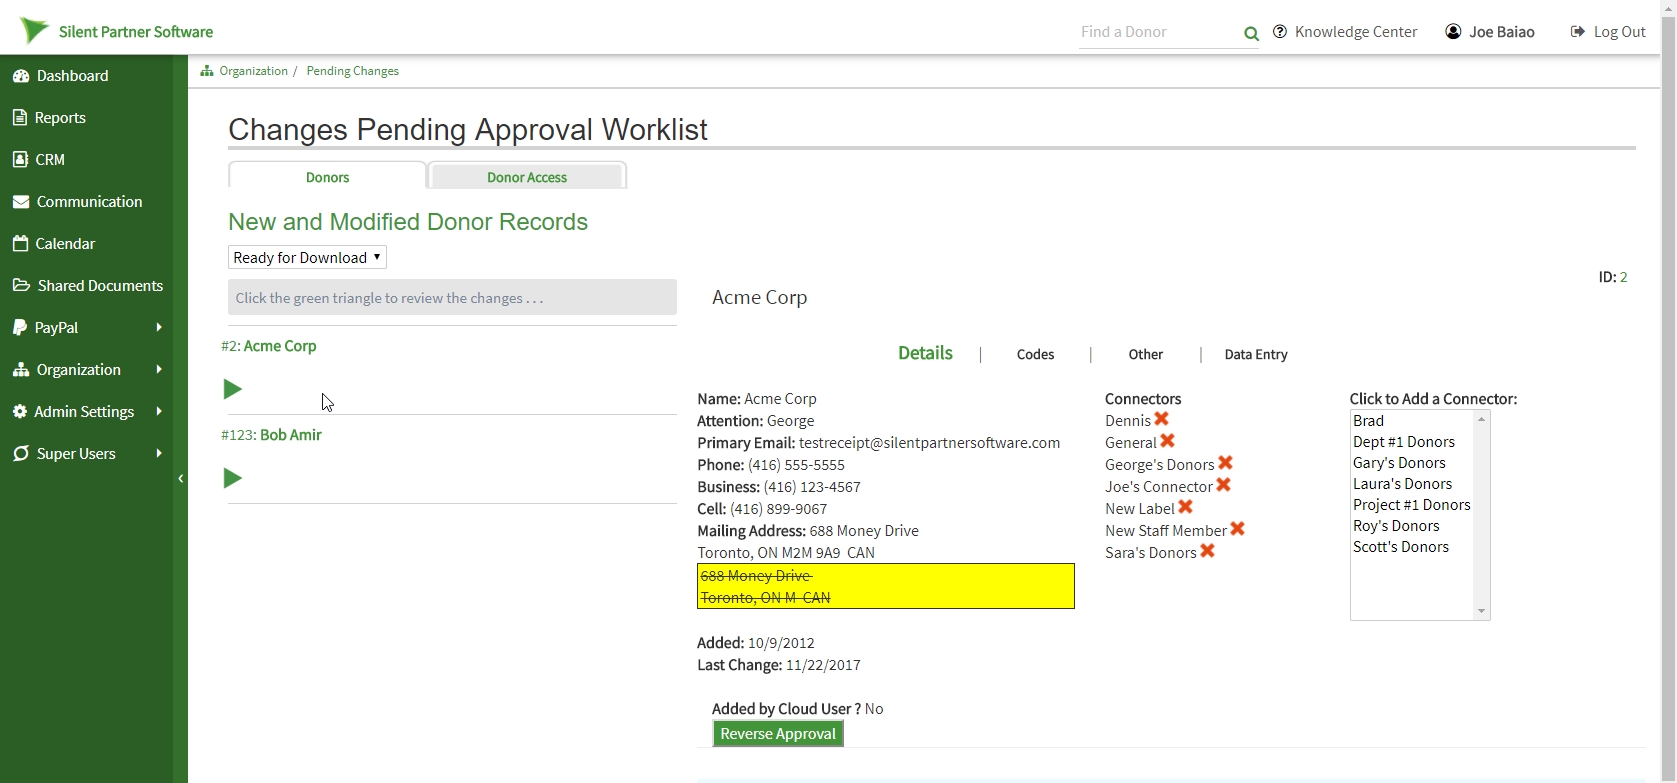Click the Silent Partner Software logo
Screen dimensions: 1677x783
(x=116, y=31)
